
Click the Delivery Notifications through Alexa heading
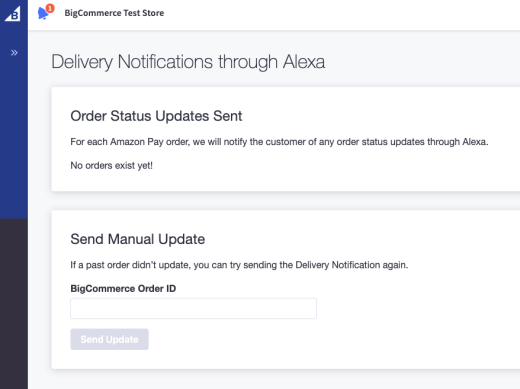[x=188, y=62]
